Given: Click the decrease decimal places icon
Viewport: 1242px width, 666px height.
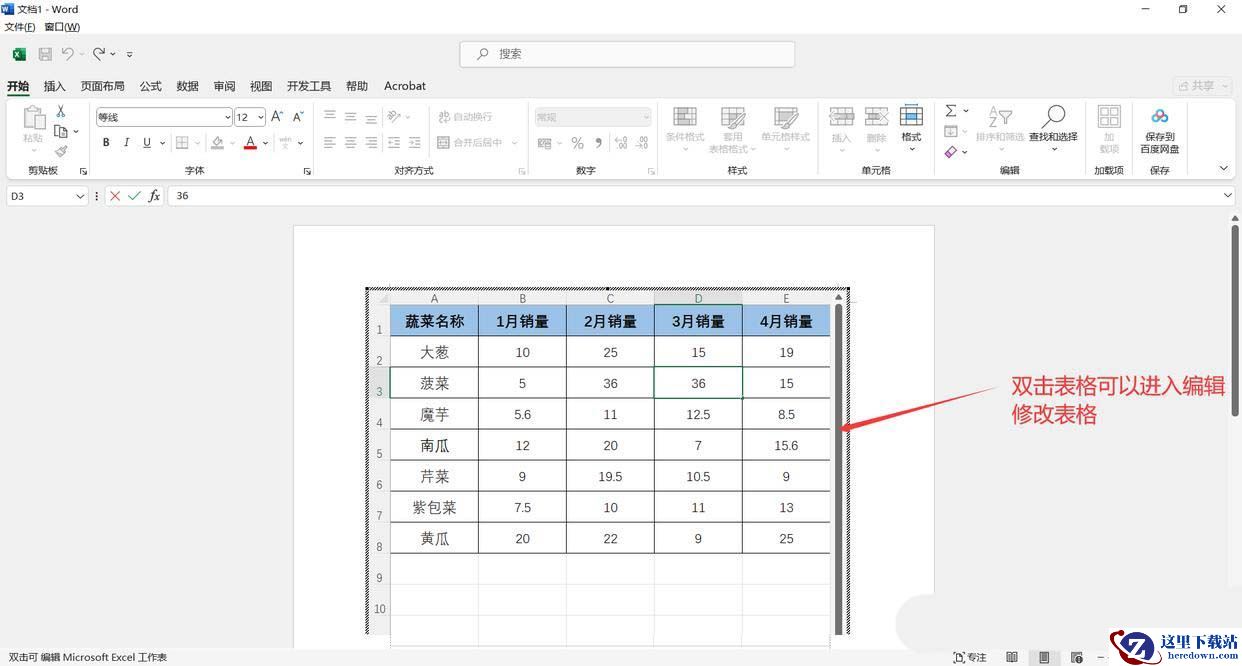Looking at the screenshot, I should click(643, 143).
